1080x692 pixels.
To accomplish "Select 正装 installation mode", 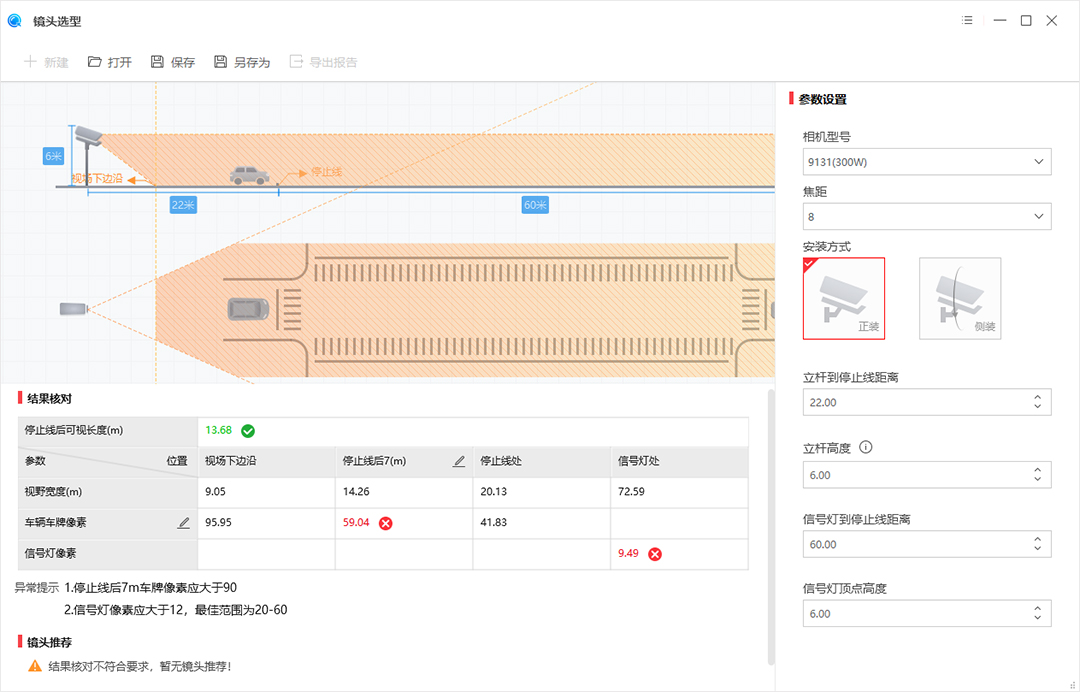I will tap(844, 298).
